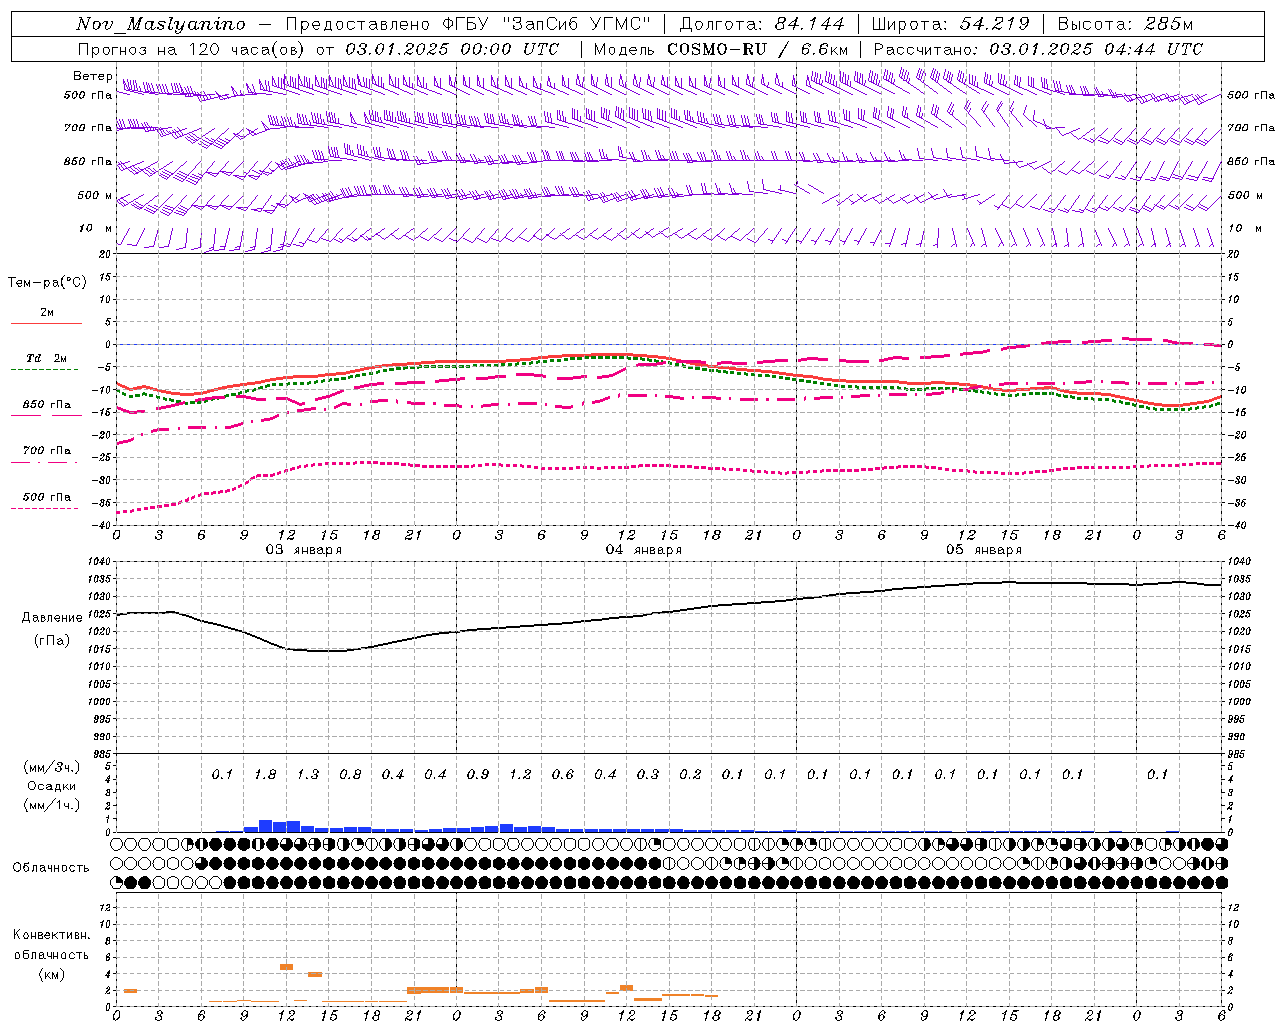
Task: Click the tallest blue precipitation bar
Action: [265, 826]
